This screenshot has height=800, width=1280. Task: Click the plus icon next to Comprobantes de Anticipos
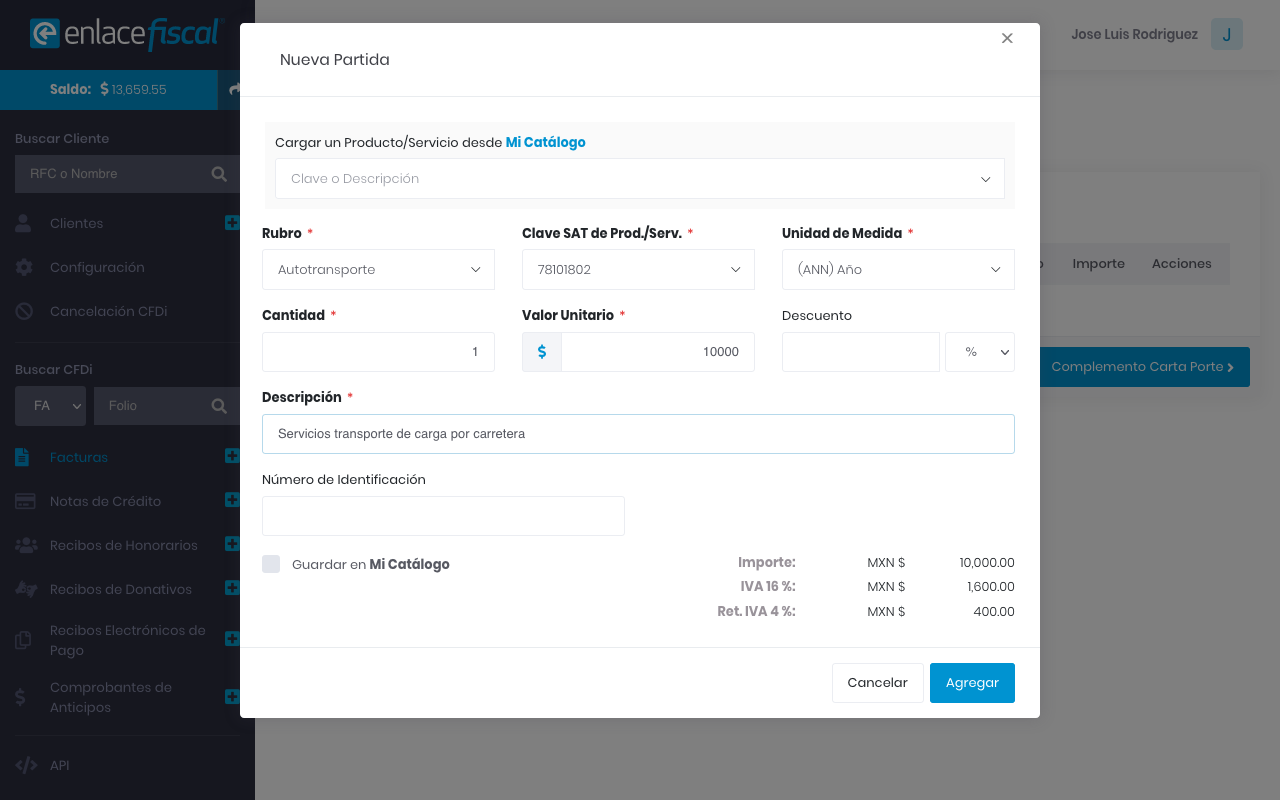click(232, 697)
